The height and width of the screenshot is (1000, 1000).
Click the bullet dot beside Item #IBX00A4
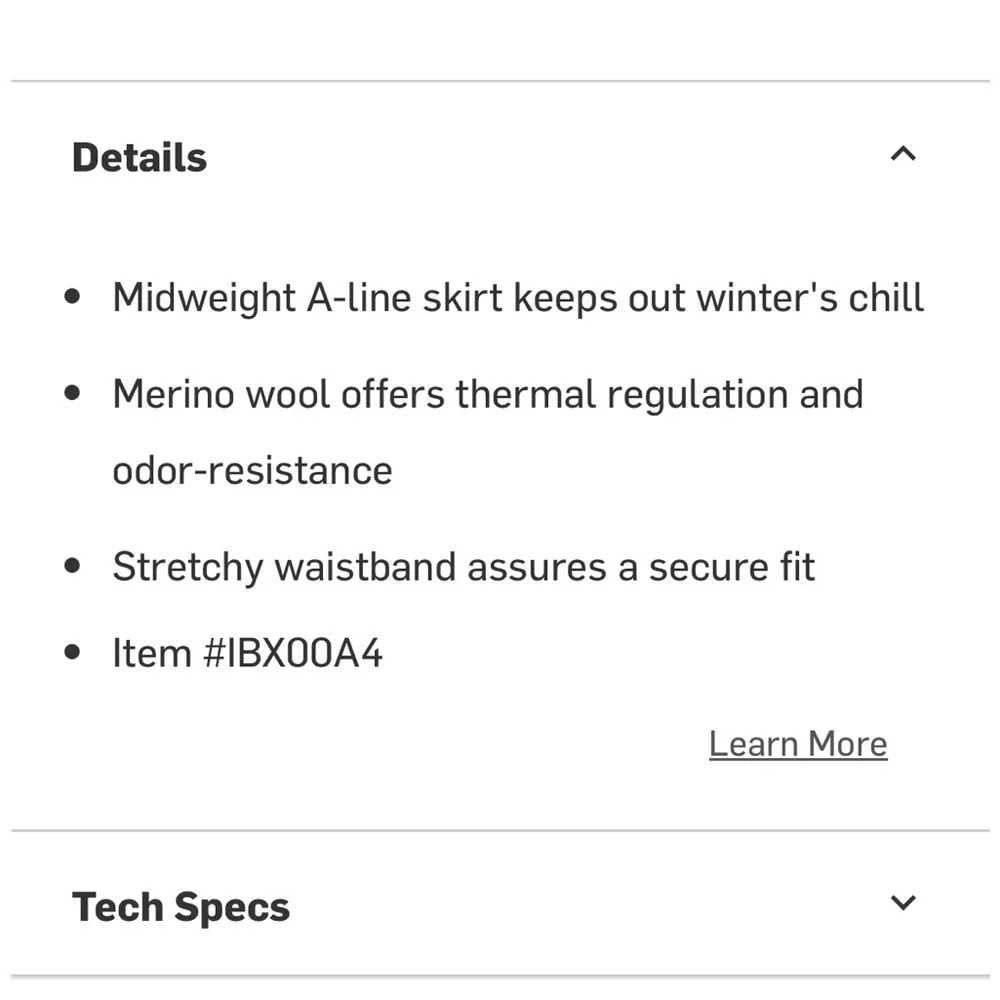pyautogui.click(x=72, y=652)
